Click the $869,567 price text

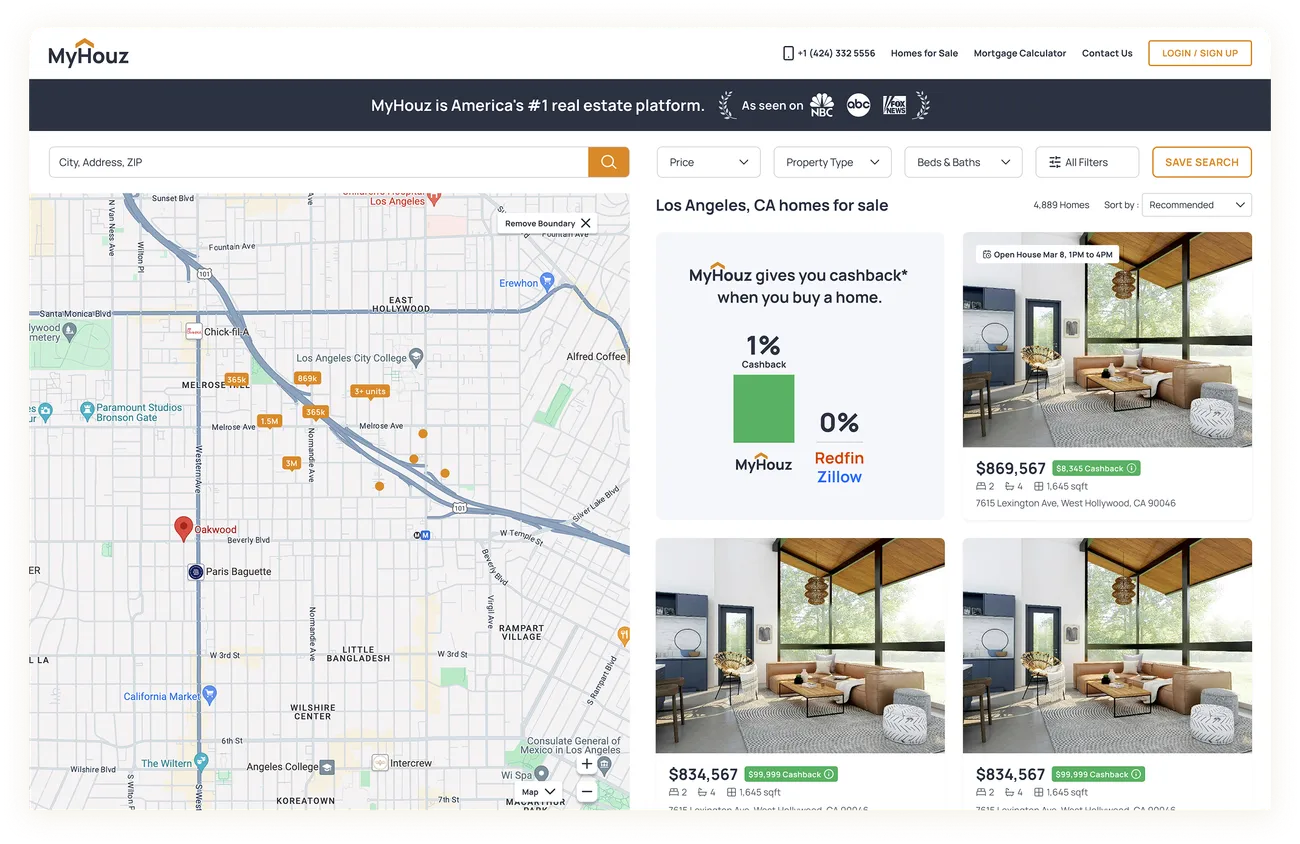pos(1010,468)
